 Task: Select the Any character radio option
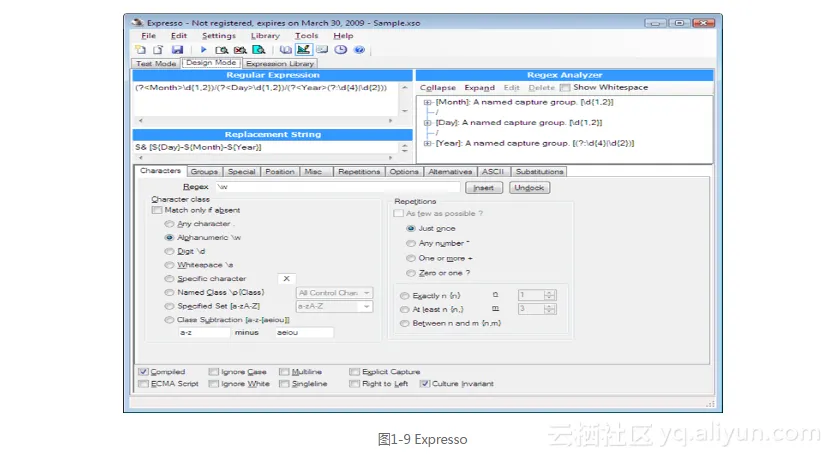pos(169,224)
